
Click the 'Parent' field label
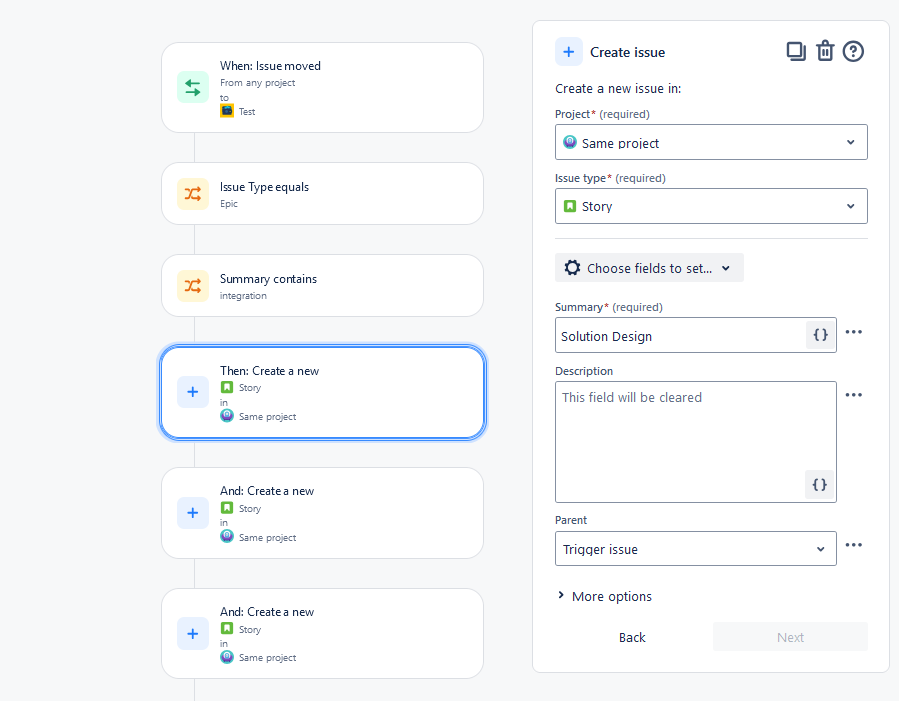click(x=570, y=520)
